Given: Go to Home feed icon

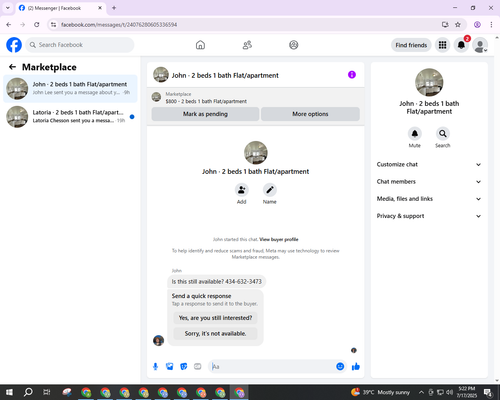Looking at the screenshot, I should tap(200, 45).
